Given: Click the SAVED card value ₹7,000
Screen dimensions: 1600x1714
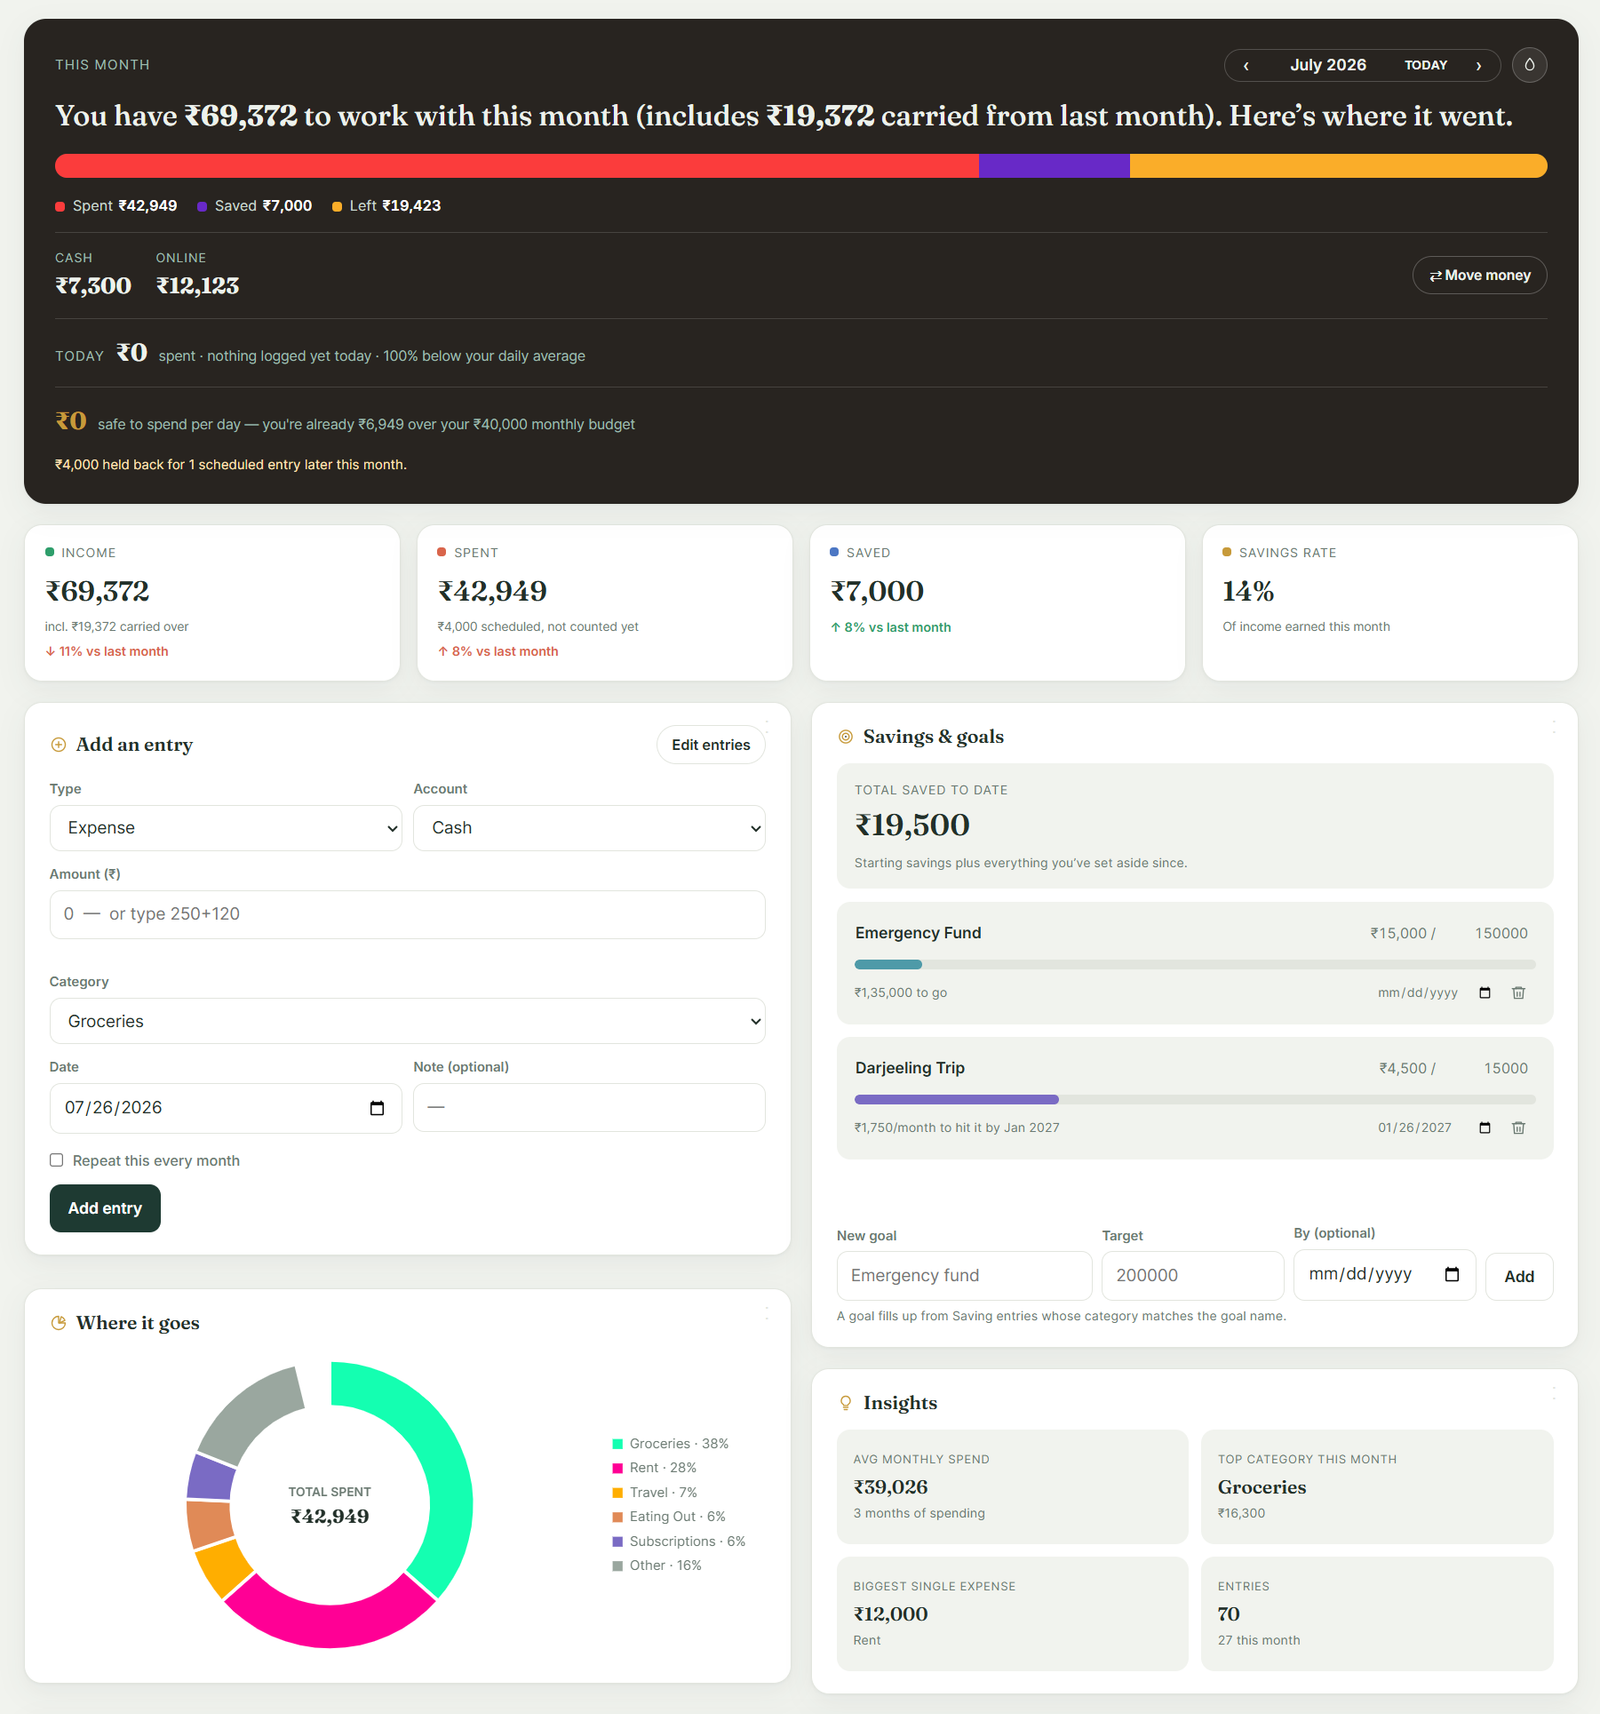Looking at the screenshot, I should click(877, 591).
